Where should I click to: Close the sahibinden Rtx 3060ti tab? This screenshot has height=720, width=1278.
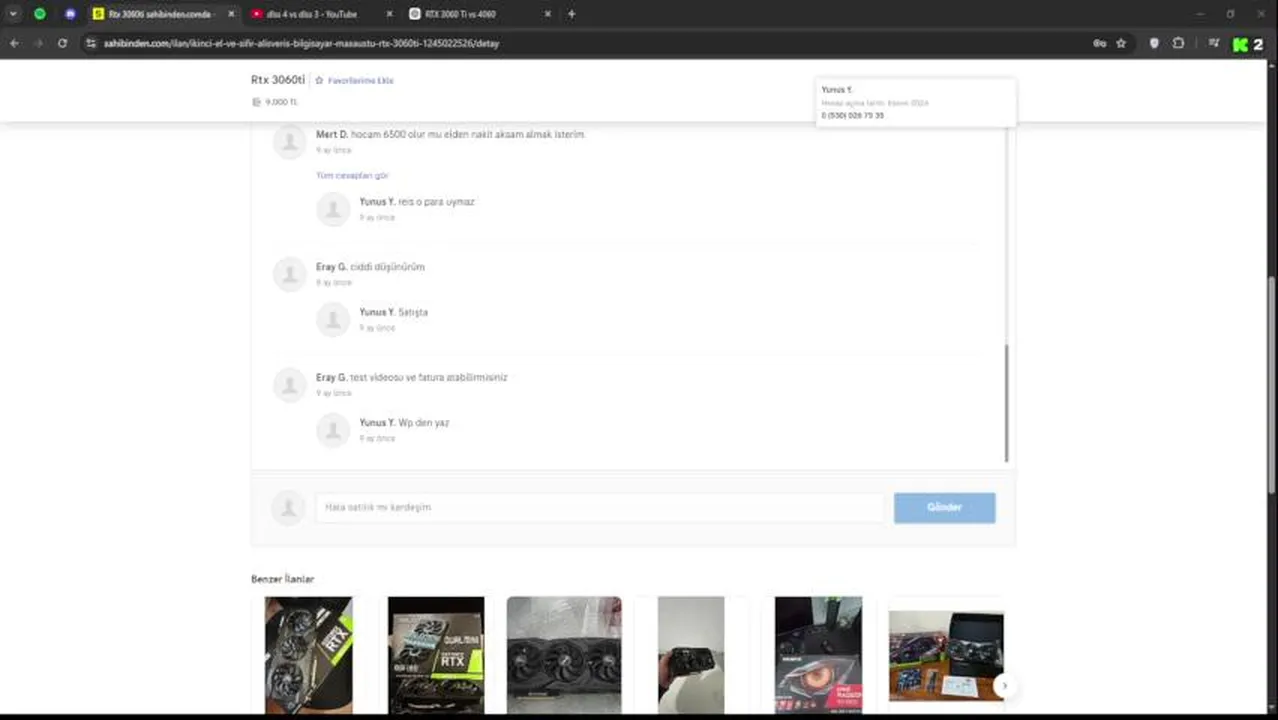pos(232,14)
